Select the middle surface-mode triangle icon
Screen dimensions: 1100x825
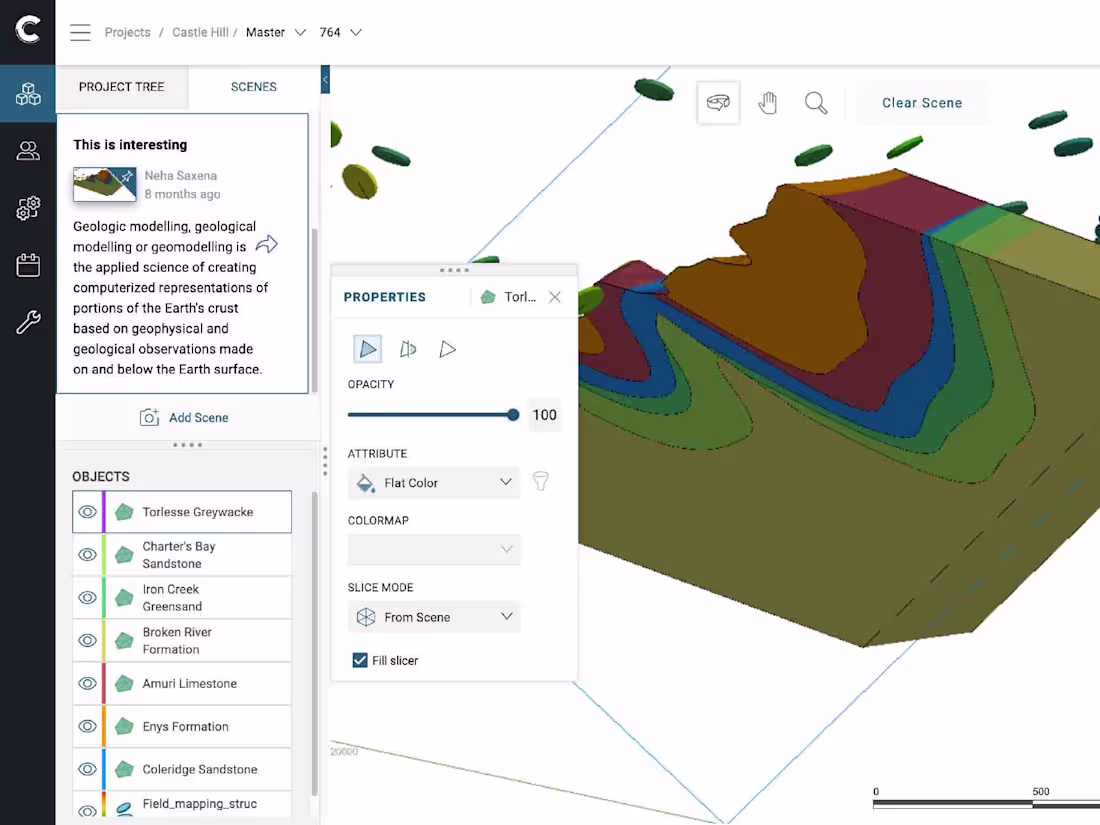pyautogui.click(x=407, y=348)
